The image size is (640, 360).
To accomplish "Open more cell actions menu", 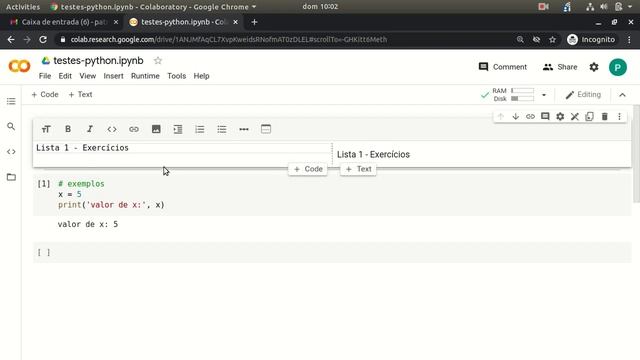I will pos(619,116).
